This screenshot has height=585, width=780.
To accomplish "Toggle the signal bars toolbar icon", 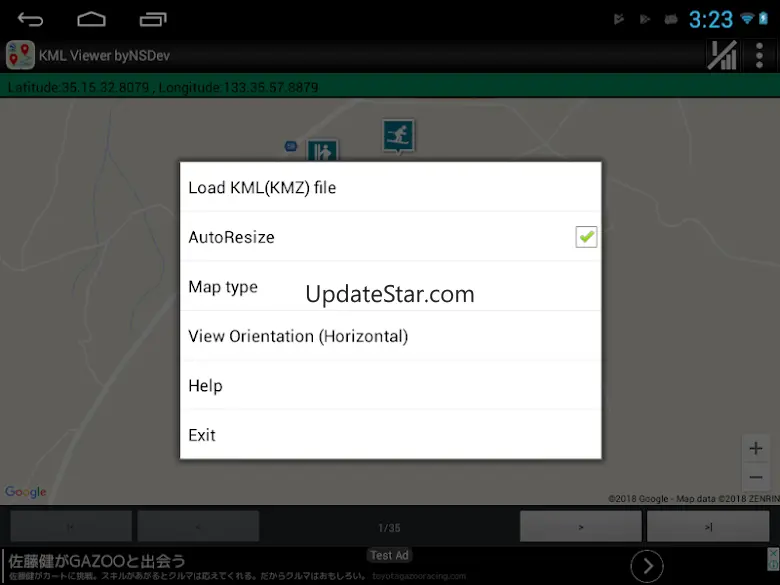I will click(722, 55).
